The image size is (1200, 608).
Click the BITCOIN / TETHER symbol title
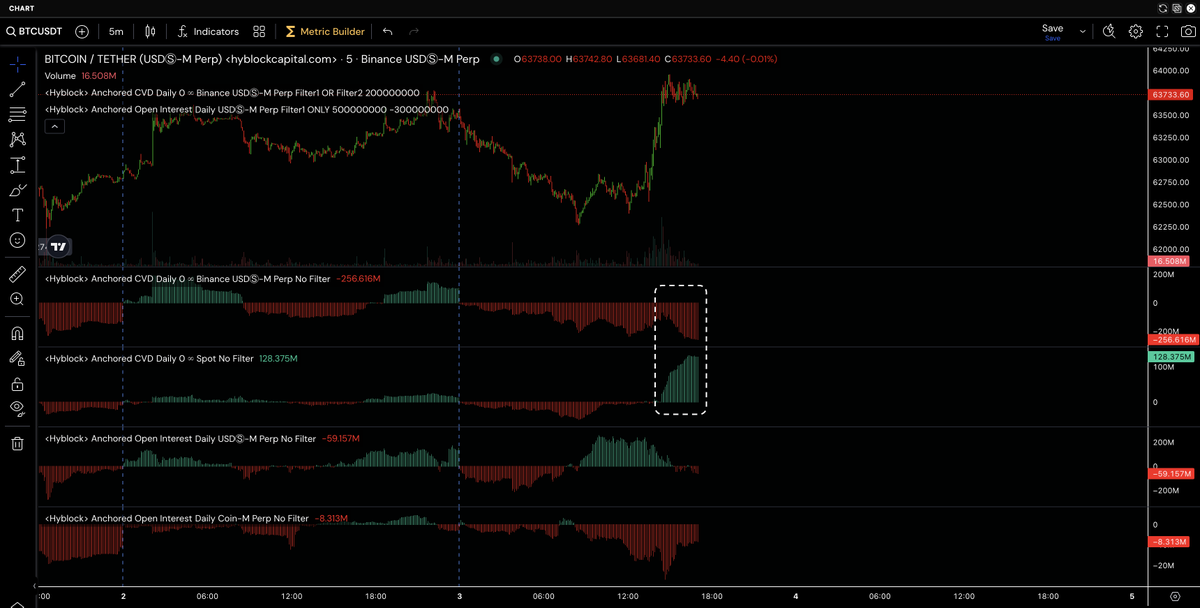point(262,59)
